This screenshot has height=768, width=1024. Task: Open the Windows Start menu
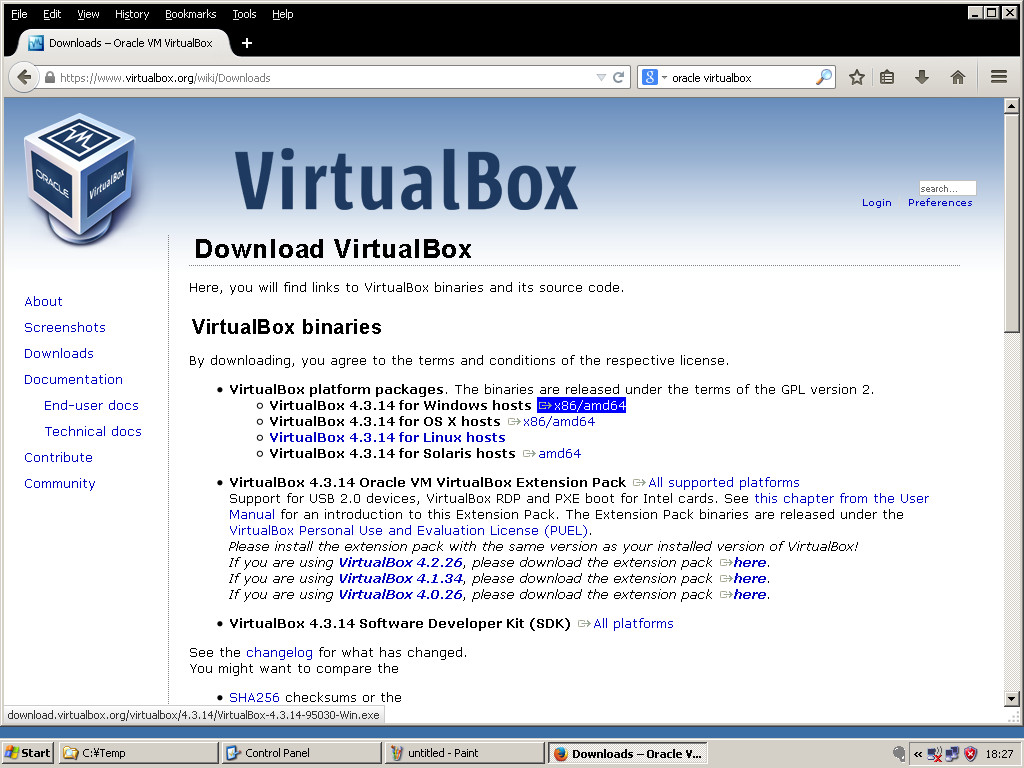[x=27, y=753]
